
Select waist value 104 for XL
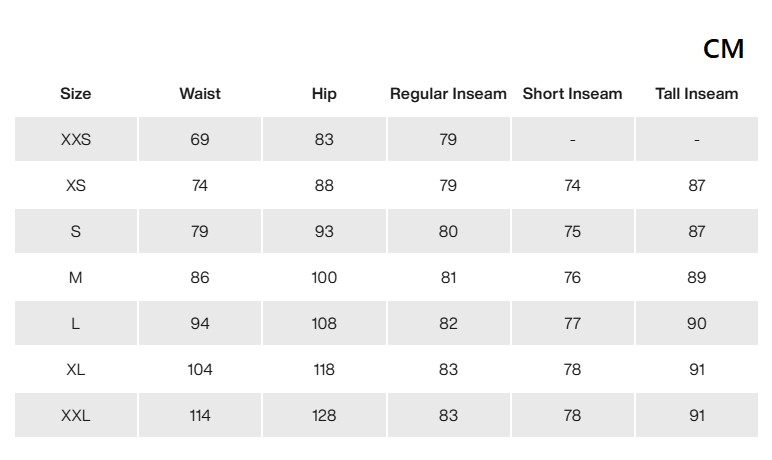click(200, 369)
